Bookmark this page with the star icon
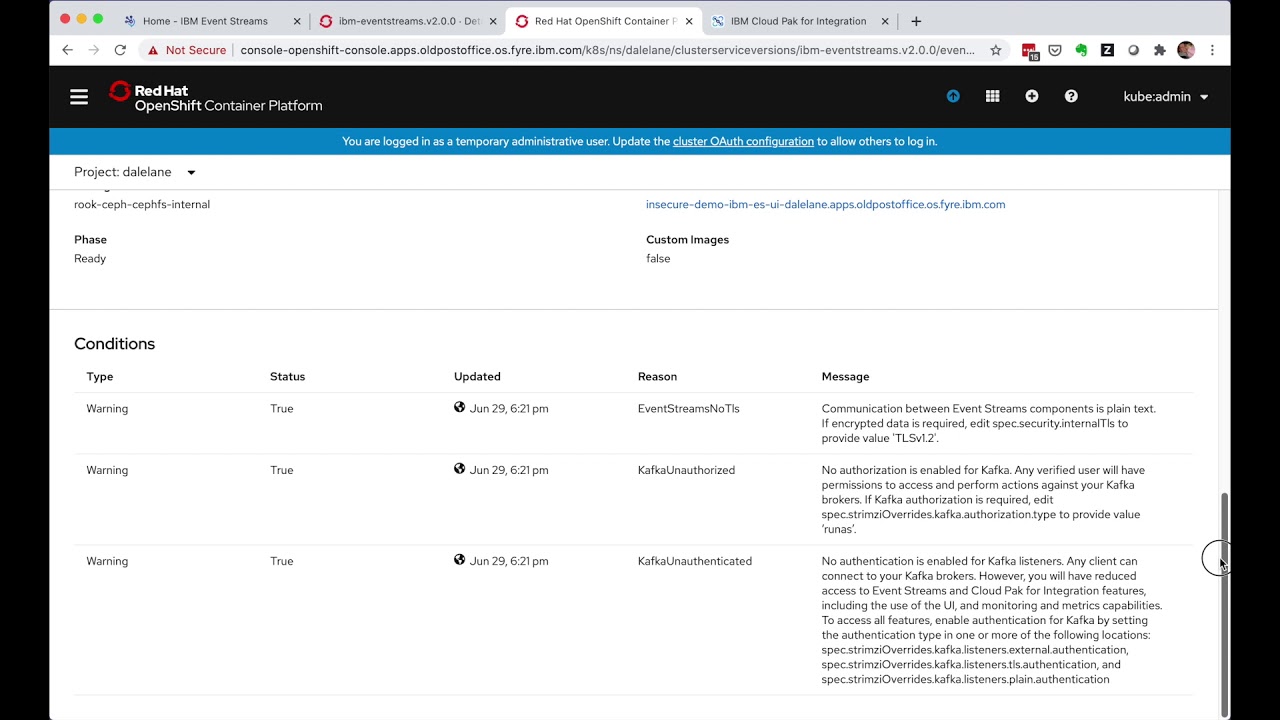Screen dimensions: 1280x720 tap(996, 50)
